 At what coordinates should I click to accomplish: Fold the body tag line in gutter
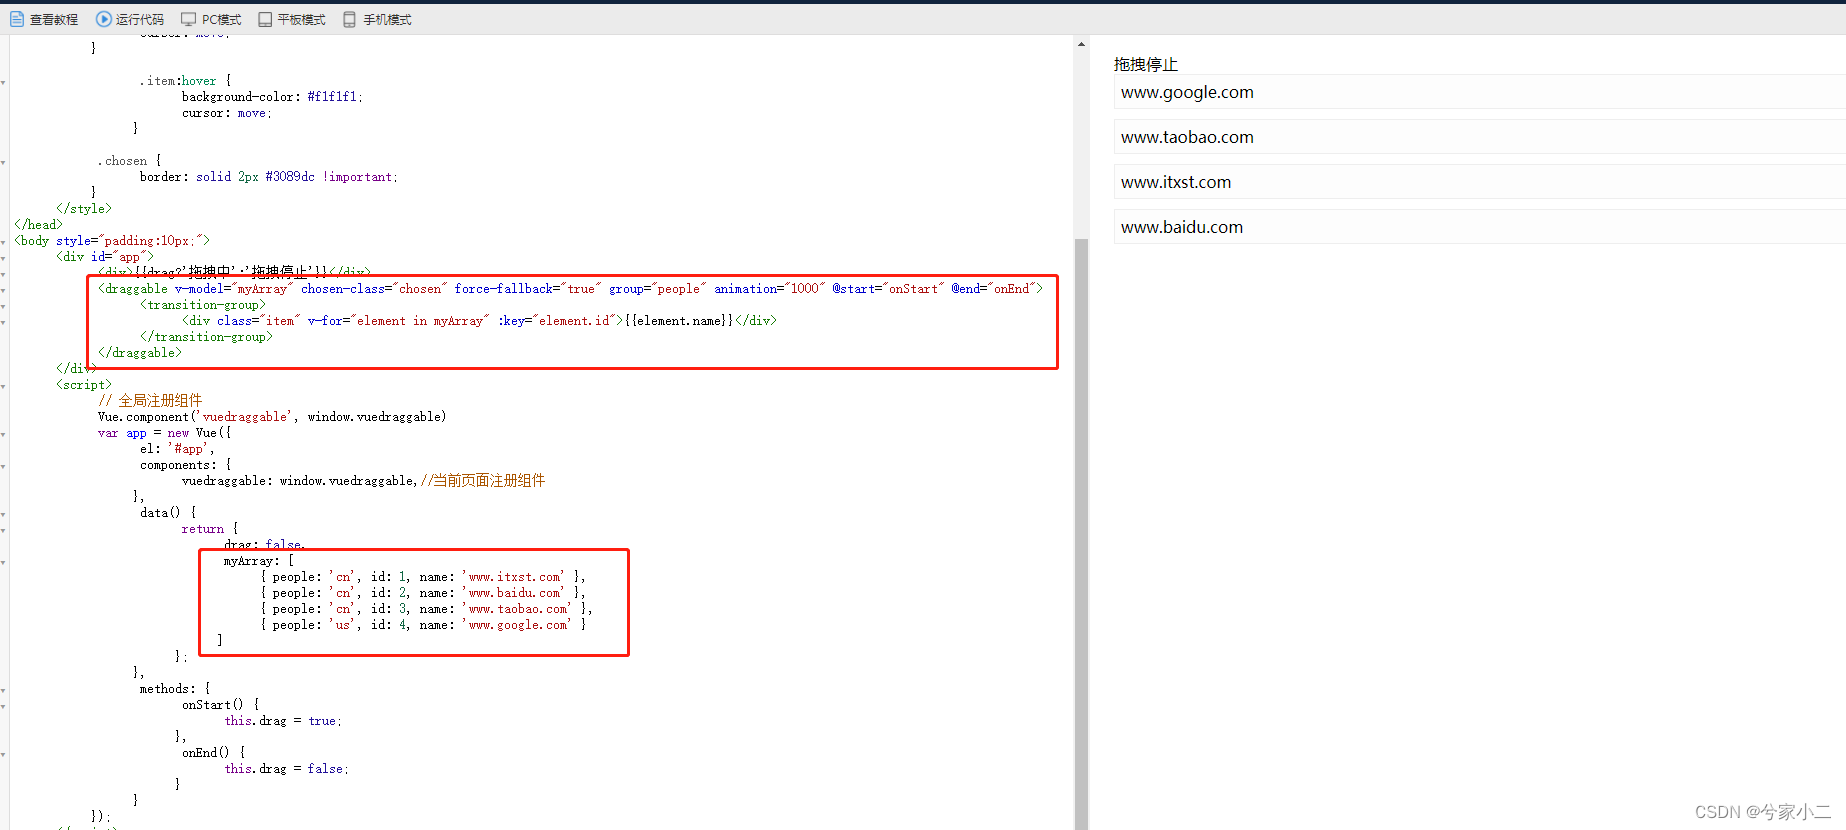point(4,242)
